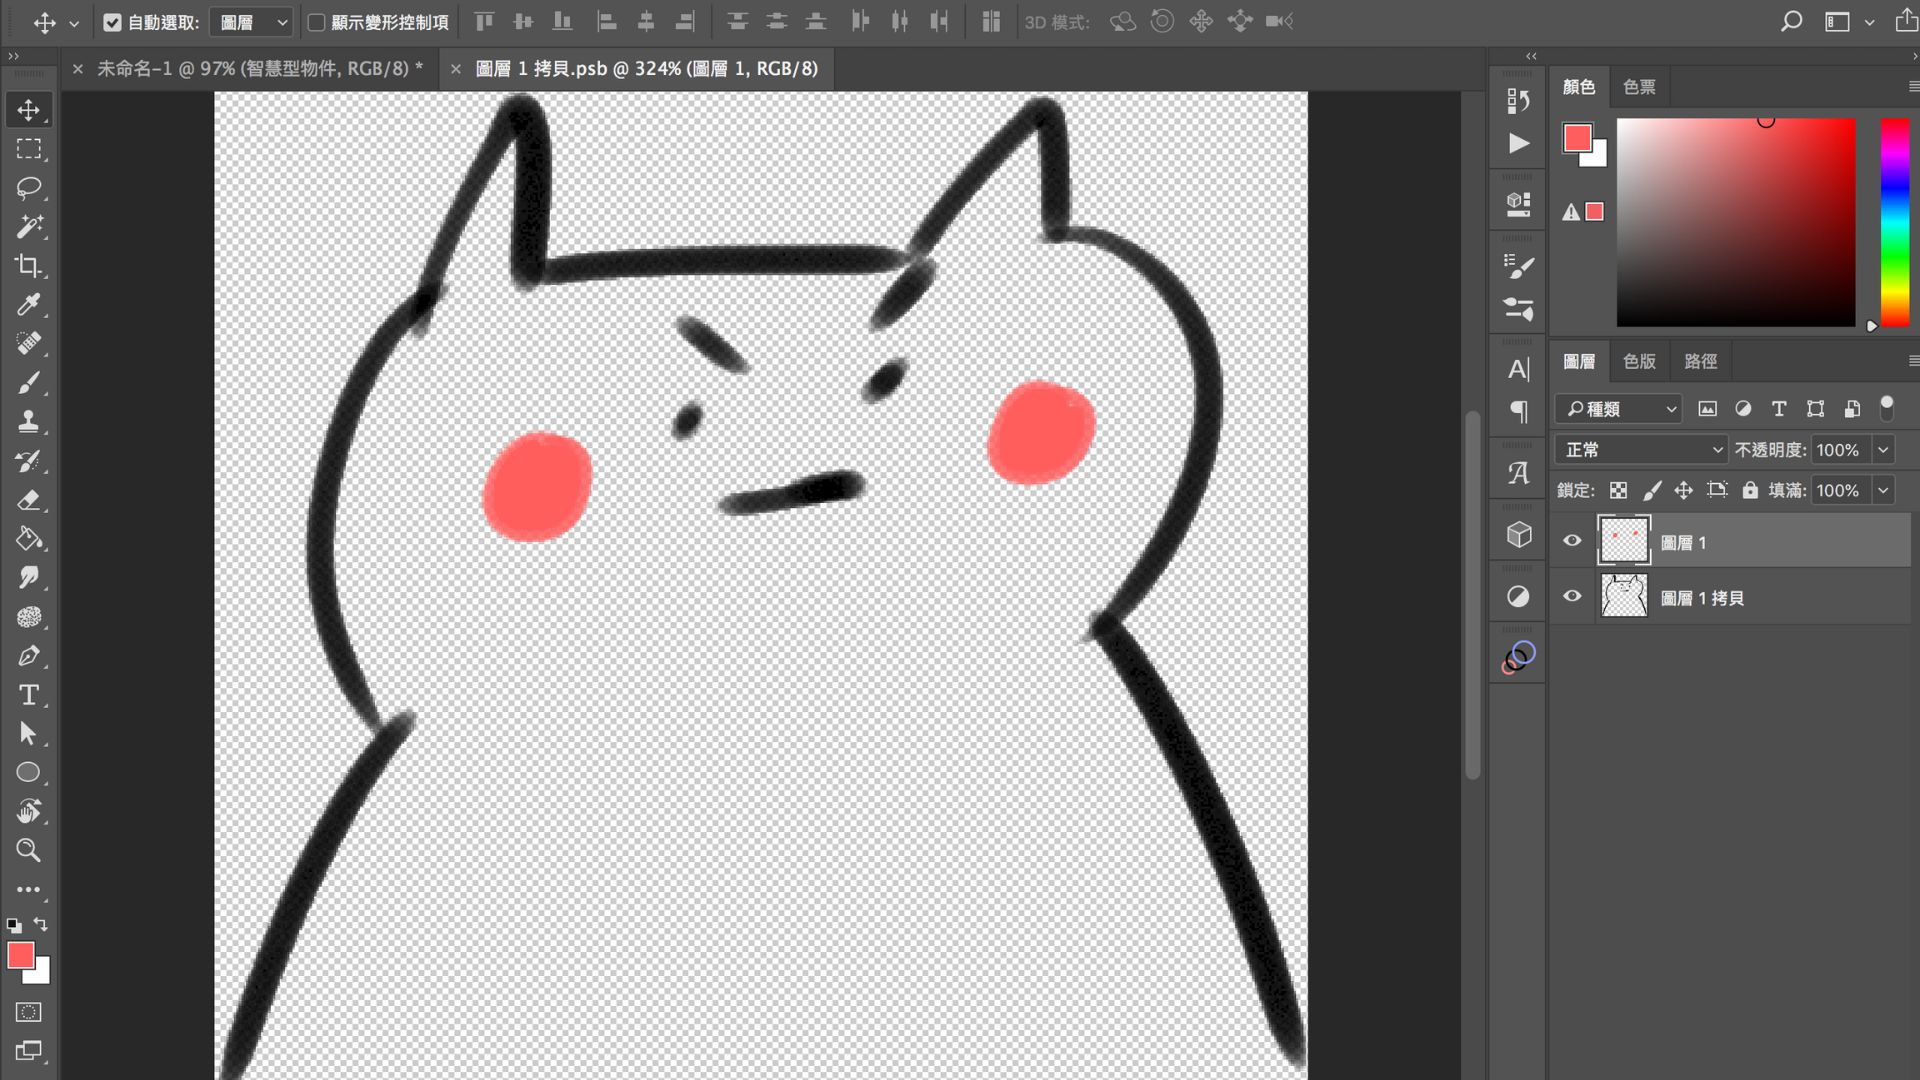Image resolution: width=1920 pixels, height=1080 pixels.
Task: Hide the 圖層 1 layer
Action: [x=1572, y=541]
